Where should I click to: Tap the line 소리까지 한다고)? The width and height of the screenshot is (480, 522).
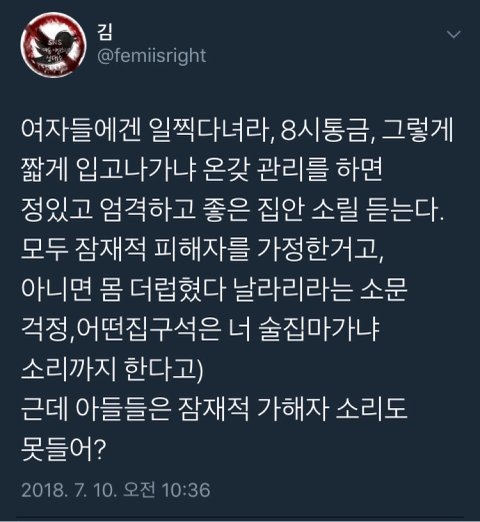coord(112,369)
